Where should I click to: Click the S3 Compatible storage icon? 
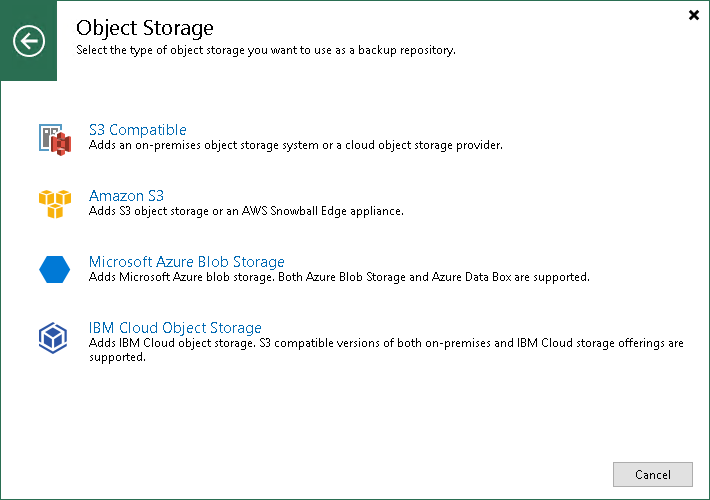tap(55, 139)
